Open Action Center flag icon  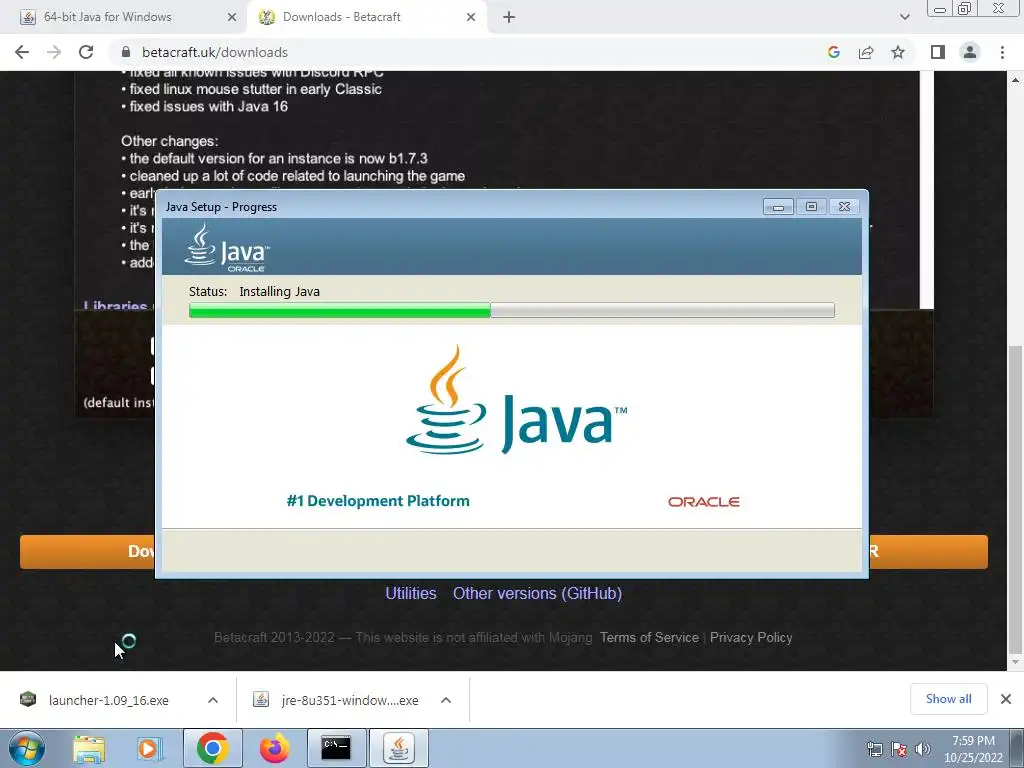899,750
